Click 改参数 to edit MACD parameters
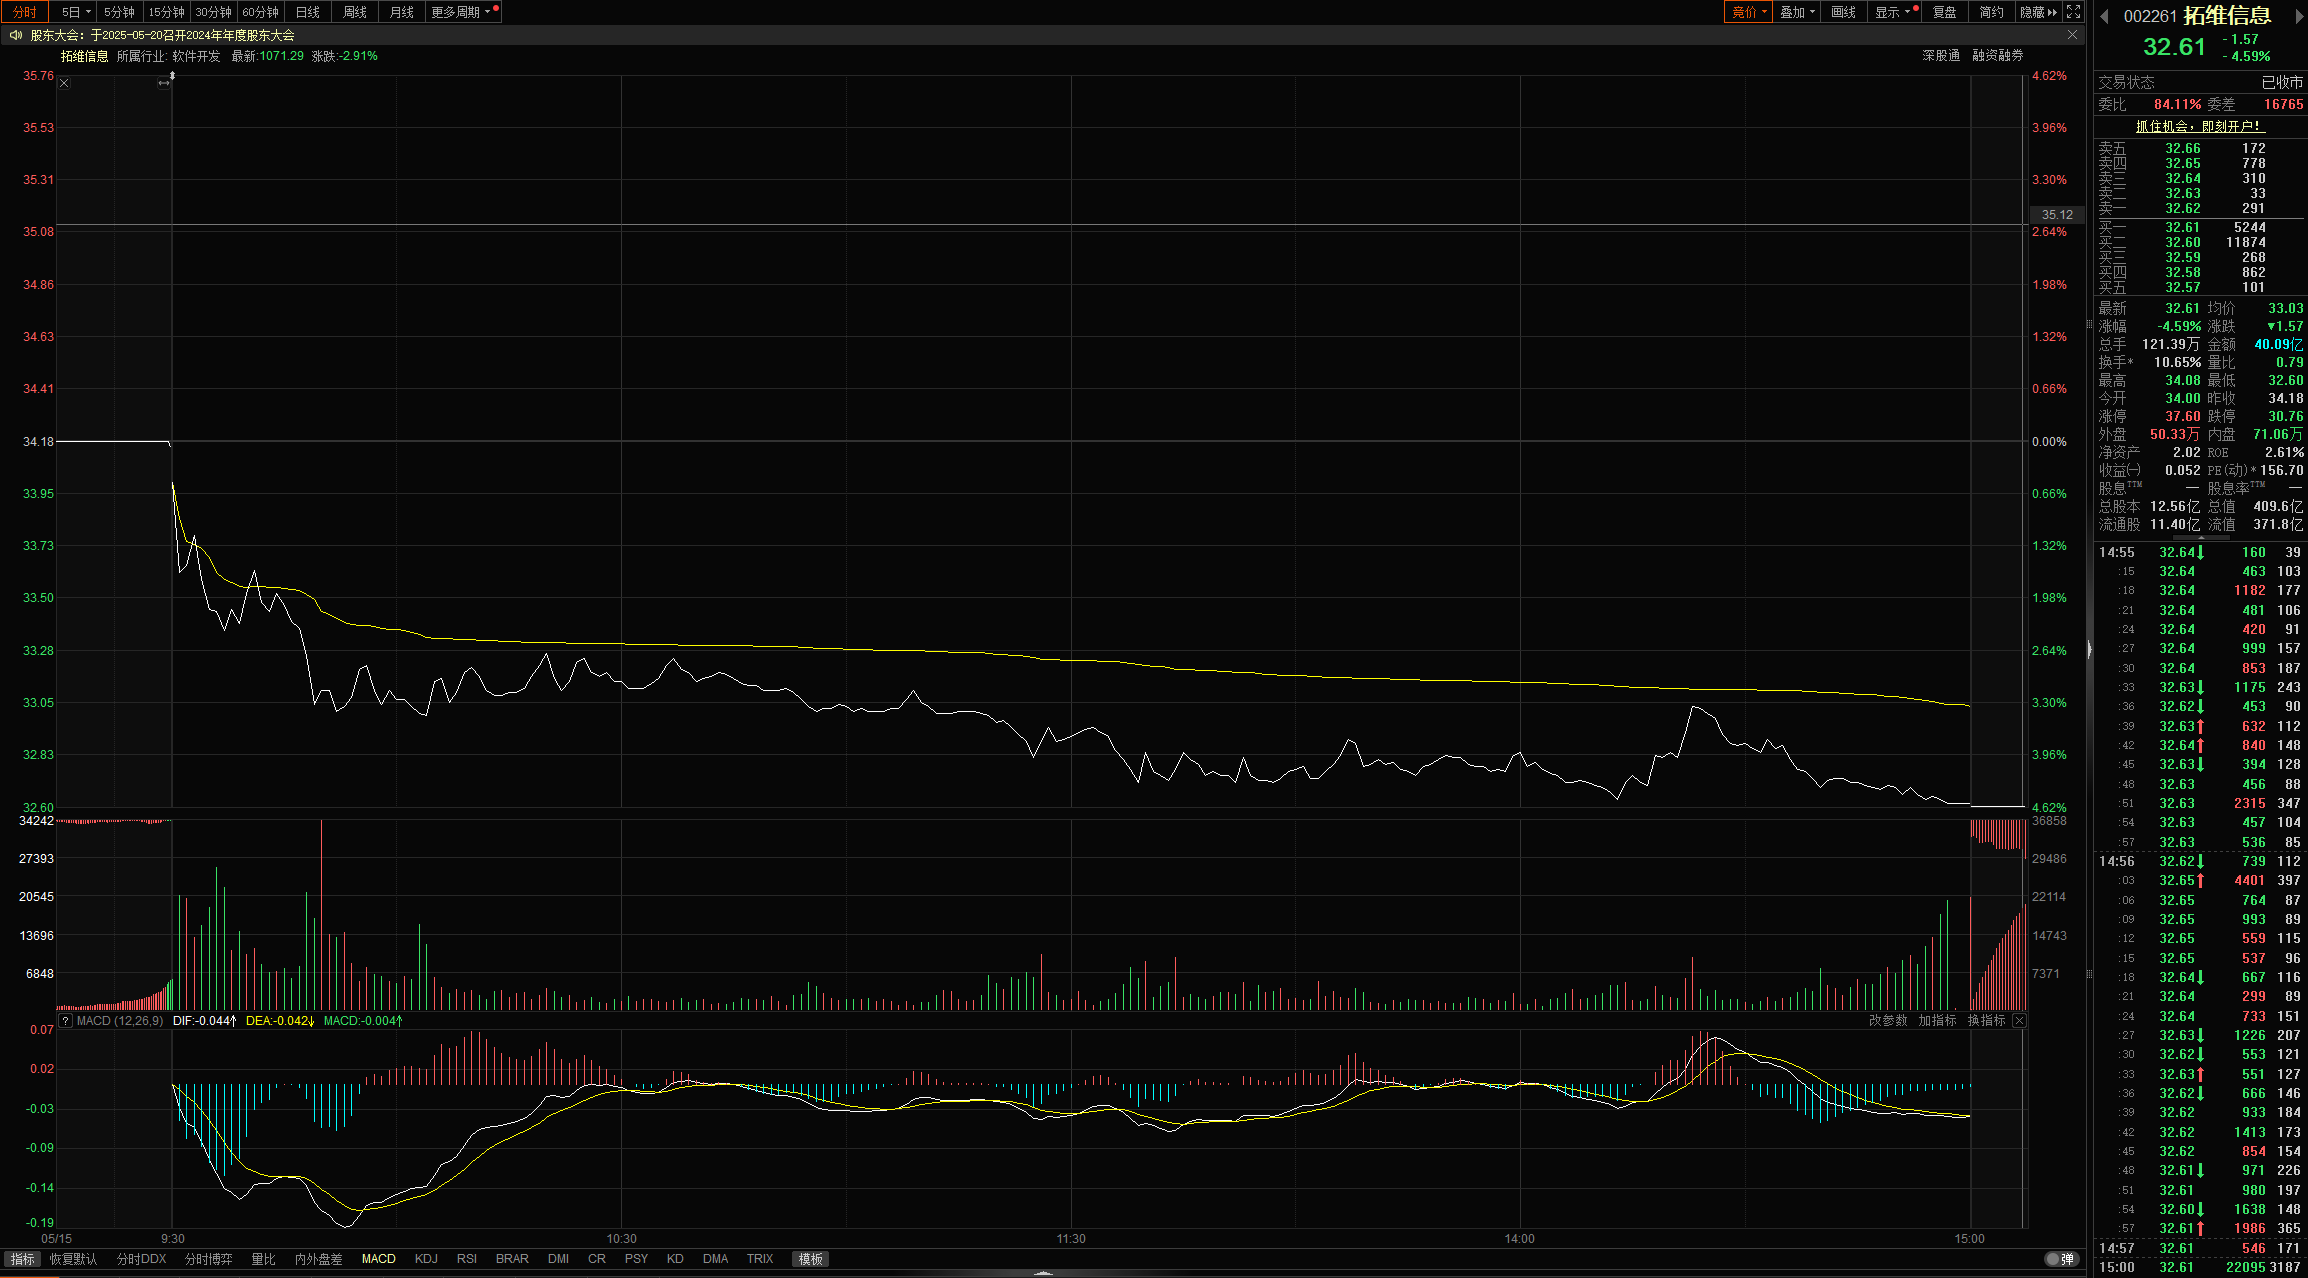 pyautogui.click(x=1888, y=1021)
